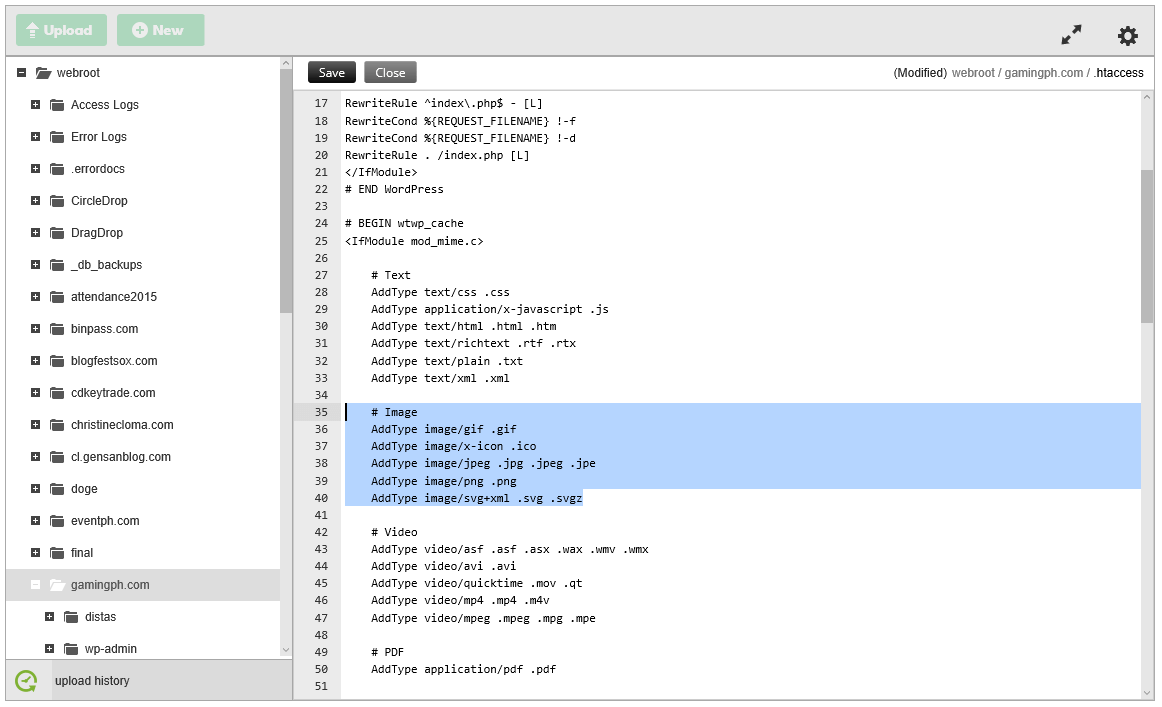Expand the Access Logs folder
The height and width of the screenshot is (707, 1162).
click(36, 104)
